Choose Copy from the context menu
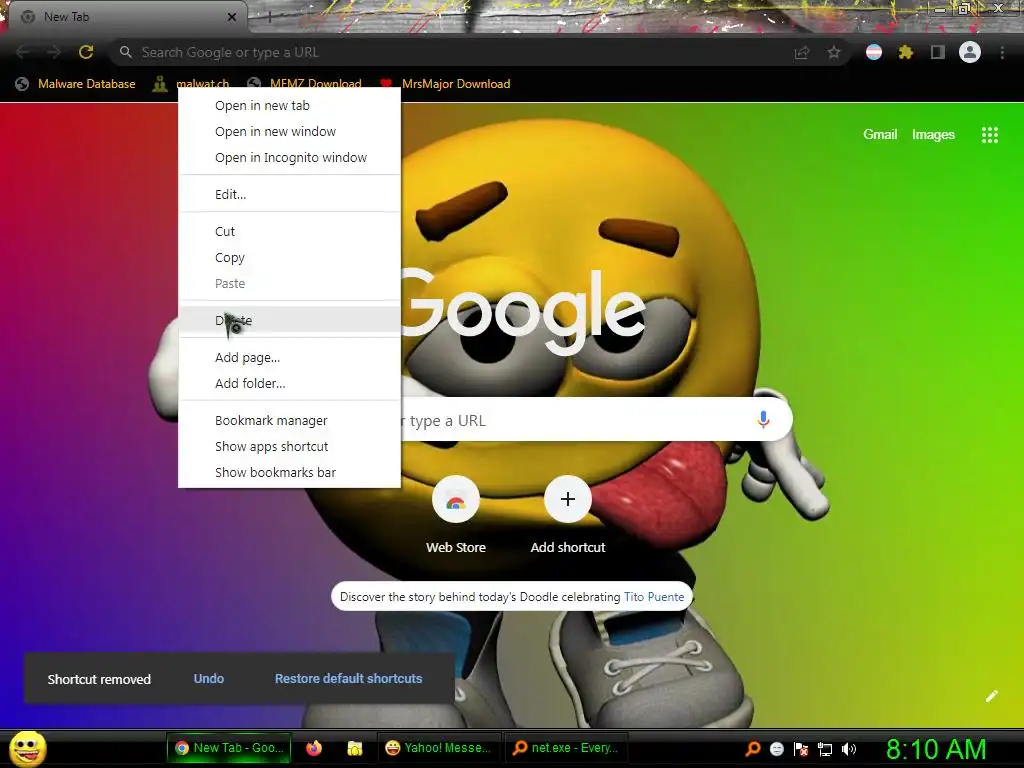Screen dimensions: 1024x768 click(289, 258)
